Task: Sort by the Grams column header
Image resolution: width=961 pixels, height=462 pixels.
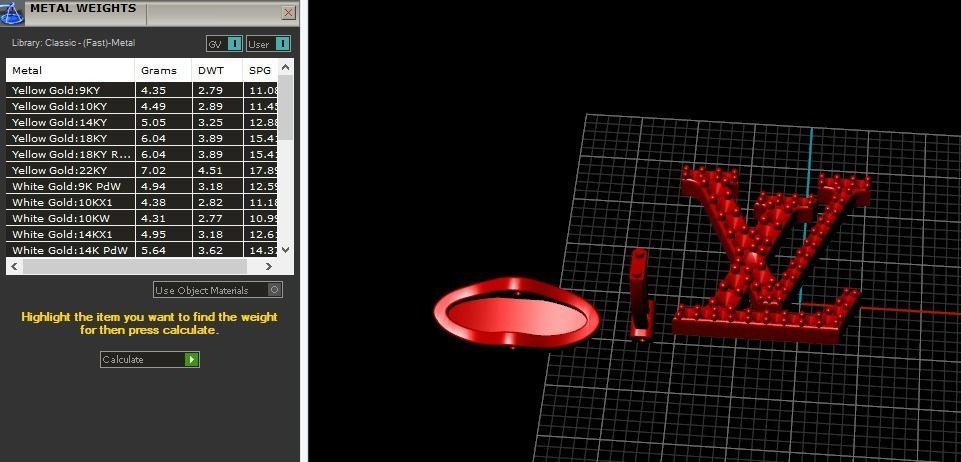Action: (163, 70)
